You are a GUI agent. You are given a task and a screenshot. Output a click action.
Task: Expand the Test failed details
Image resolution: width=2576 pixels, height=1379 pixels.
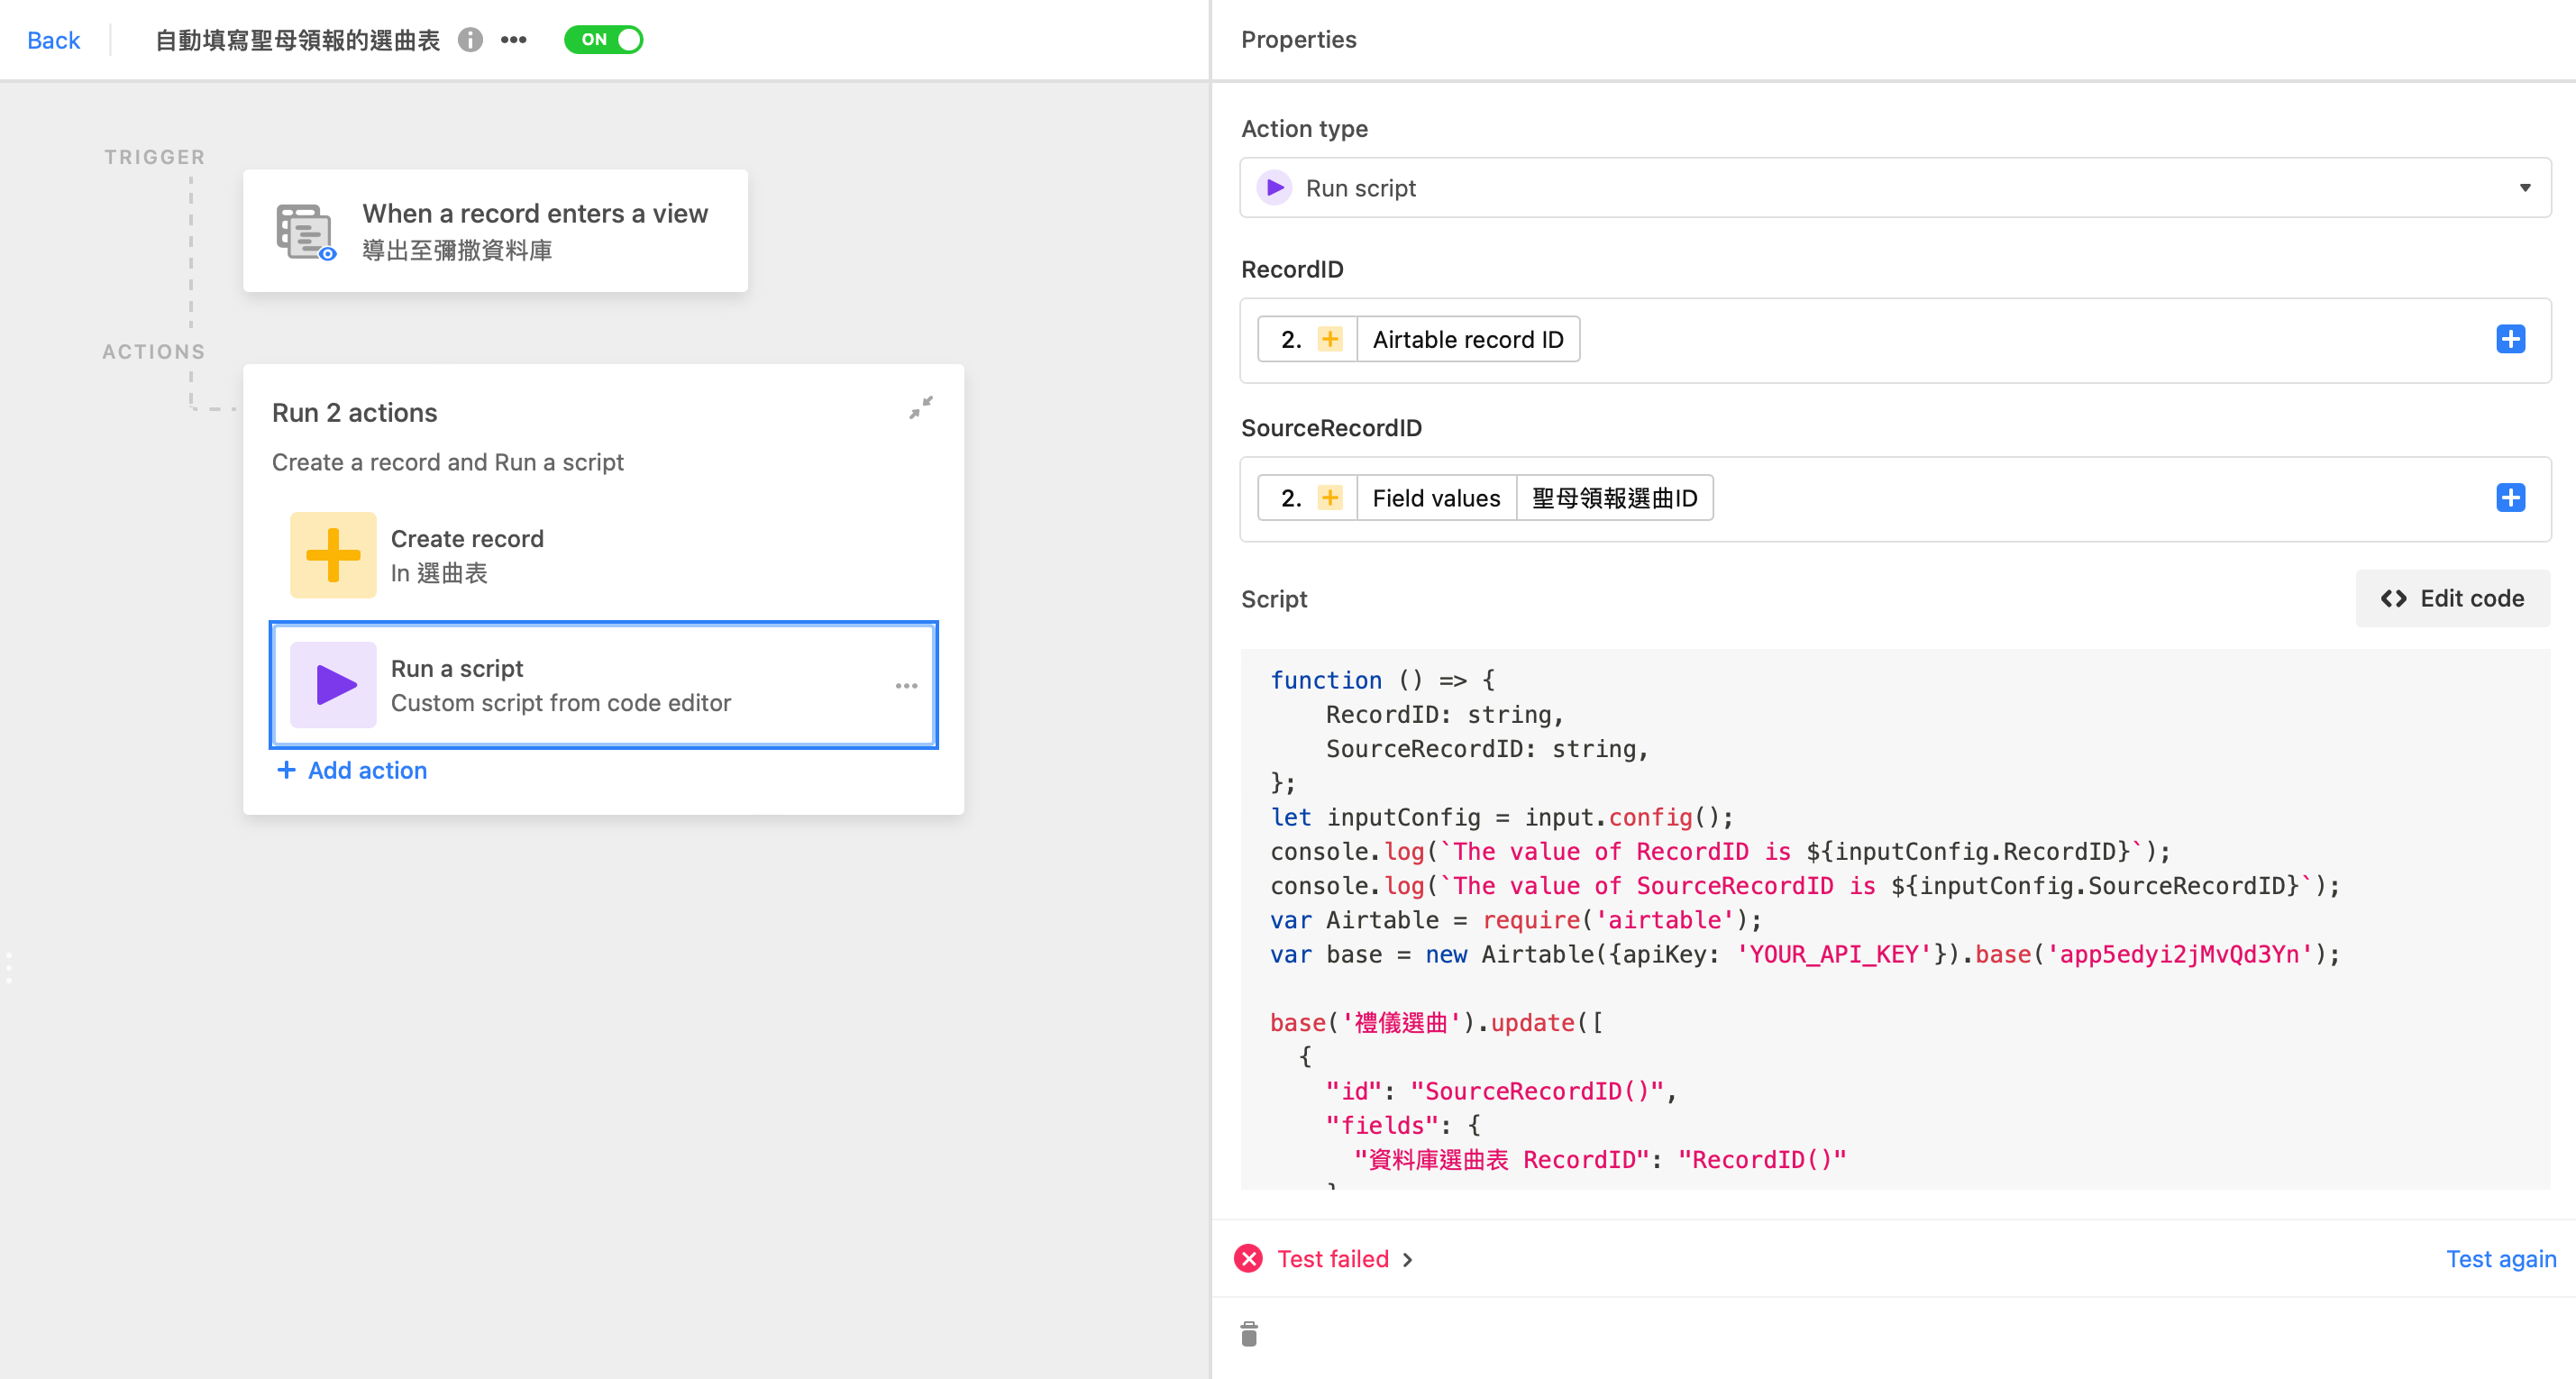tap(1344, 1258)
